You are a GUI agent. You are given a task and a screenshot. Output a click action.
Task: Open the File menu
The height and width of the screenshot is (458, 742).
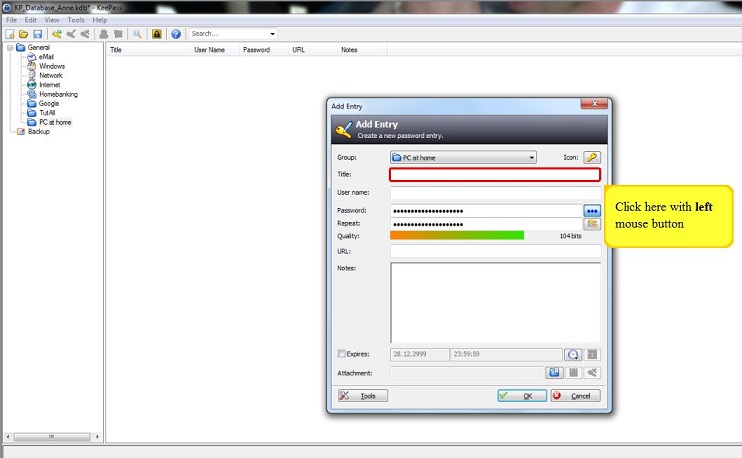(x=12, y=20)
